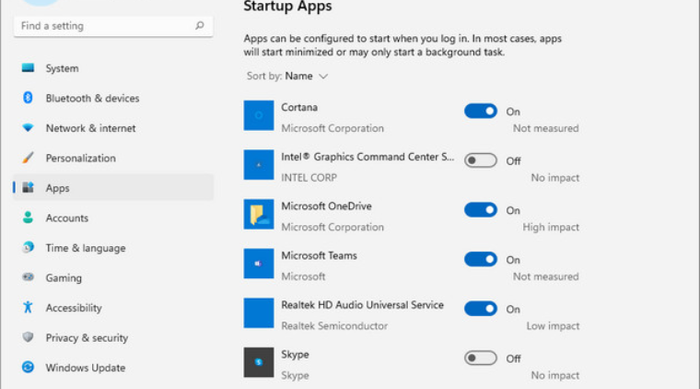700x389 pixels.
Task: Click the Network & internet wifi icon
Action: pyautogui.click(x=28, y=128)
